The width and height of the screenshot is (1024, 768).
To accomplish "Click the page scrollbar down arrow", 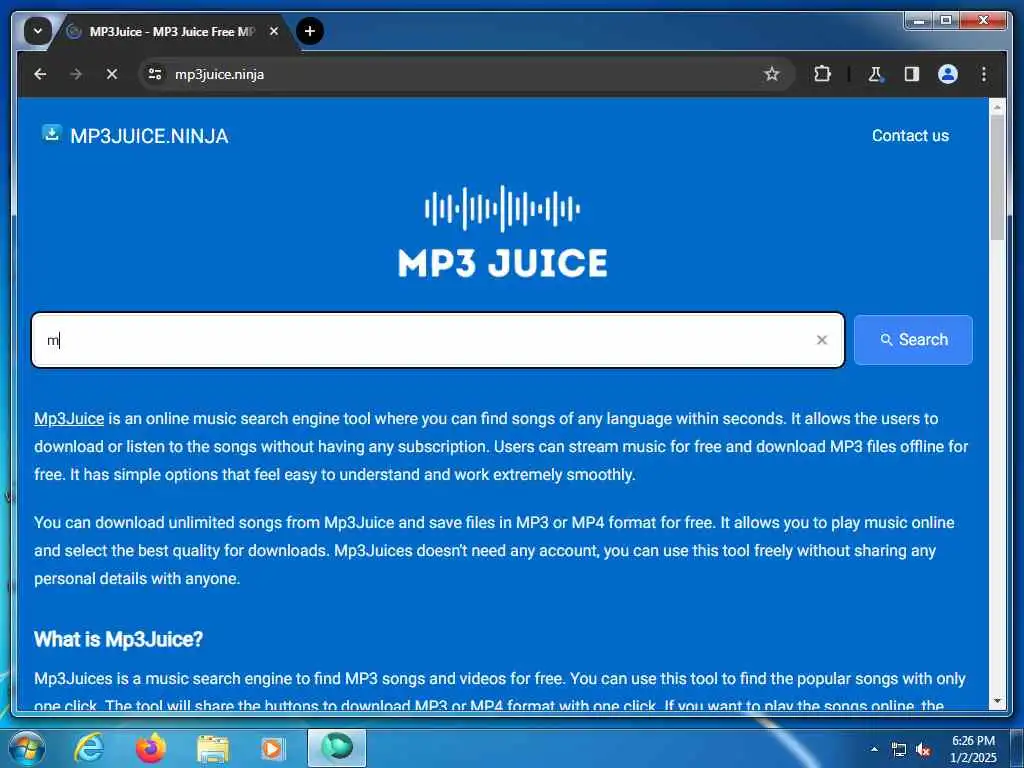I will coord(997,701).
